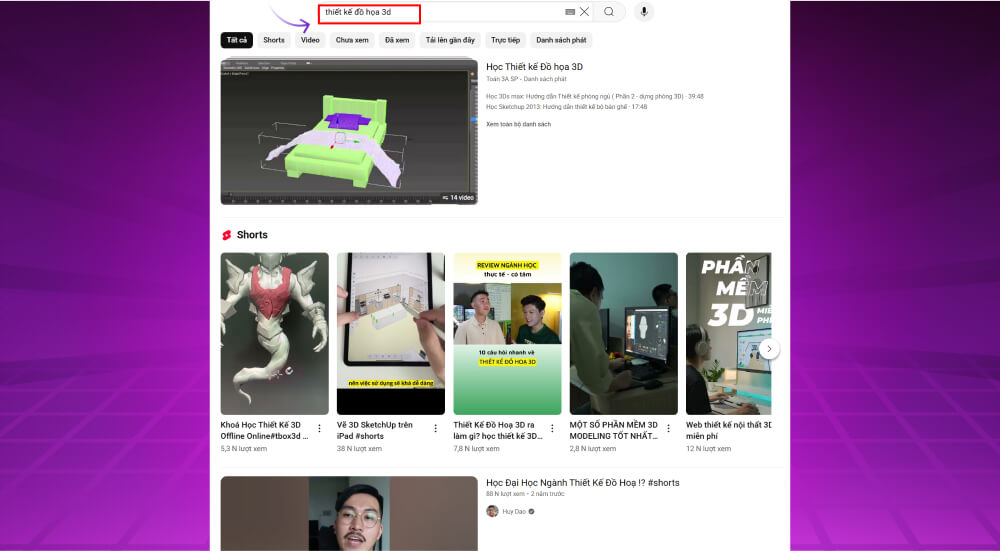
Task: Open 'Vẽ 3D SketchUp trên iPad #shorts' title
Action: click(375, 430)
